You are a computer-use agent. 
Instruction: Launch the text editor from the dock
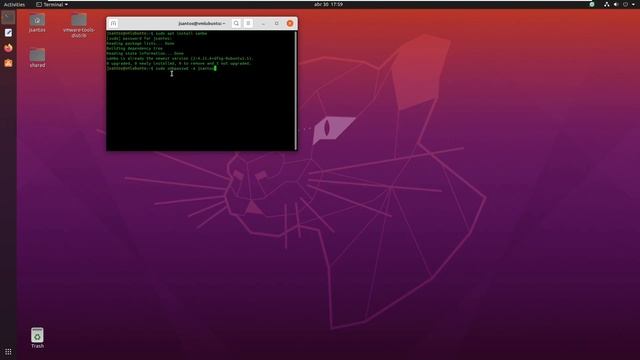click(8, 33)
